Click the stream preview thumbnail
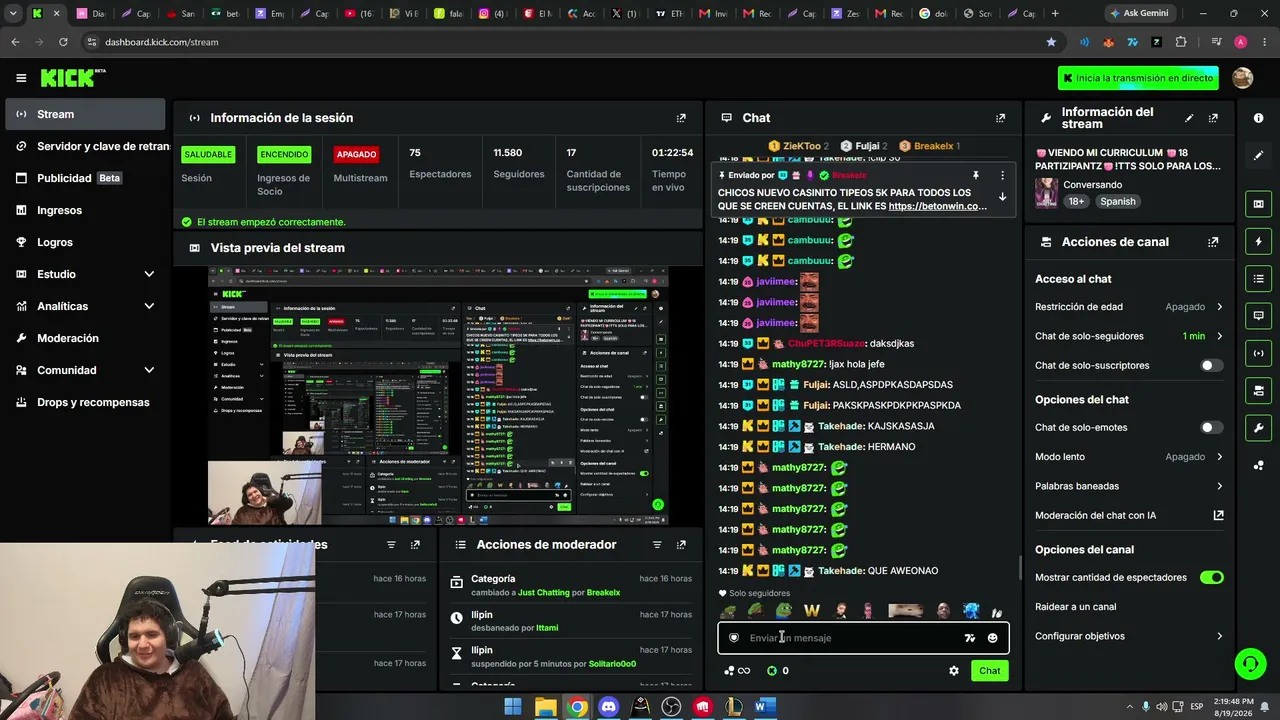The width and height of the screenshot is (1280, 720). [x=438, y=395]
